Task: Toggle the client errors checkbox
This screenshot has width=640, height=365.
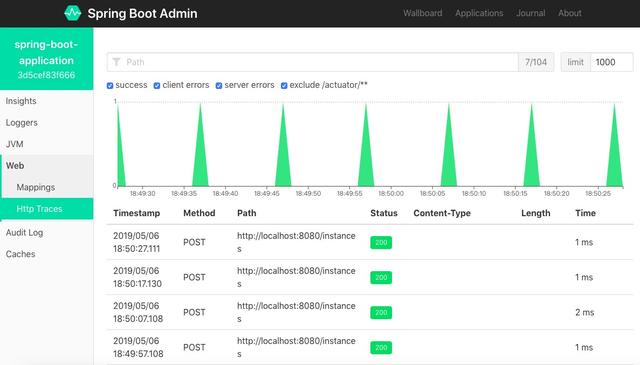Action: click(x=157, y=85)
